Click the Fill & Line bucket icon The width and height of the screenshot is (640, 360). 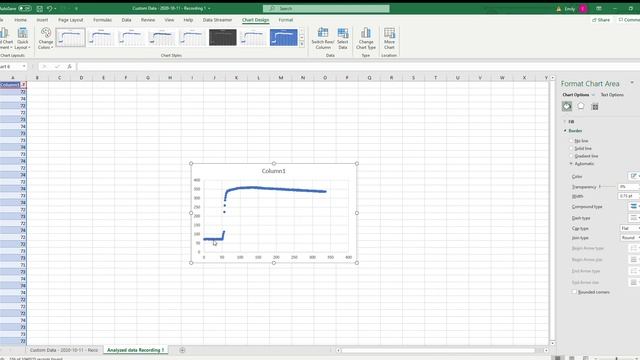pos(567,107)
